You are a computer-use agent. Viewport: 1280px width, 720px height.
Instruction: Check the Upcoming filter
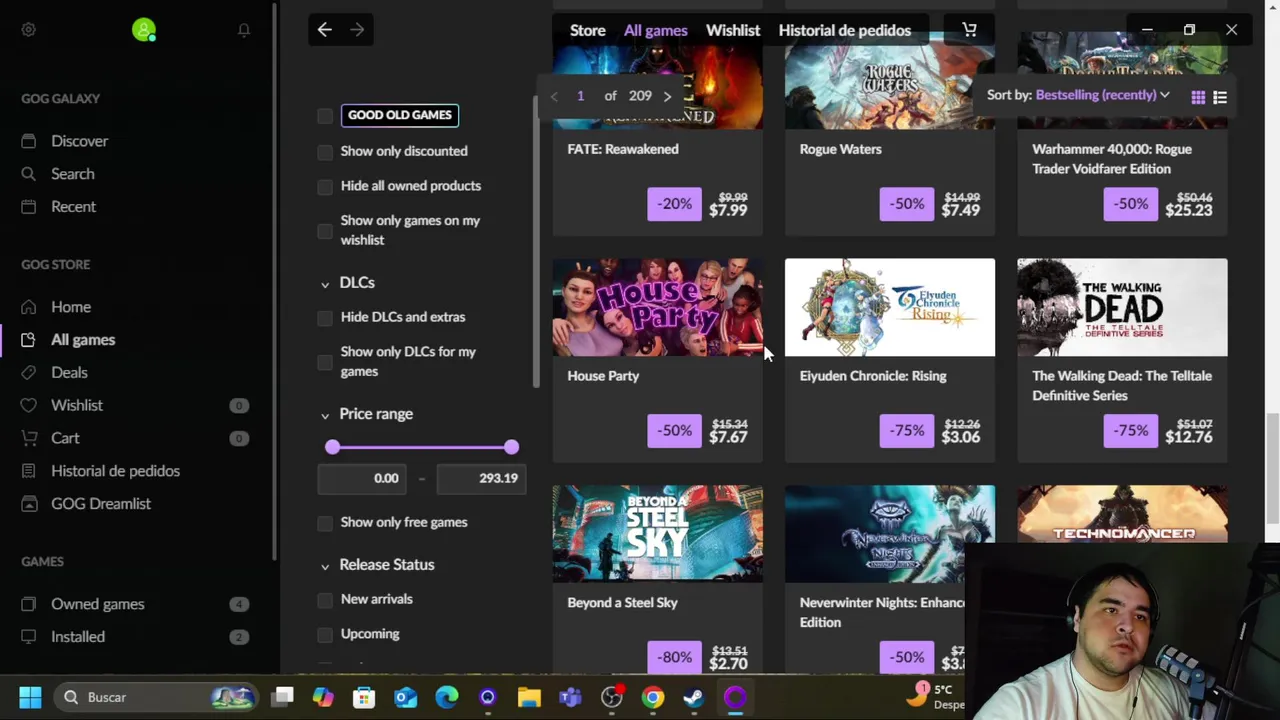(x=325, y=635)
